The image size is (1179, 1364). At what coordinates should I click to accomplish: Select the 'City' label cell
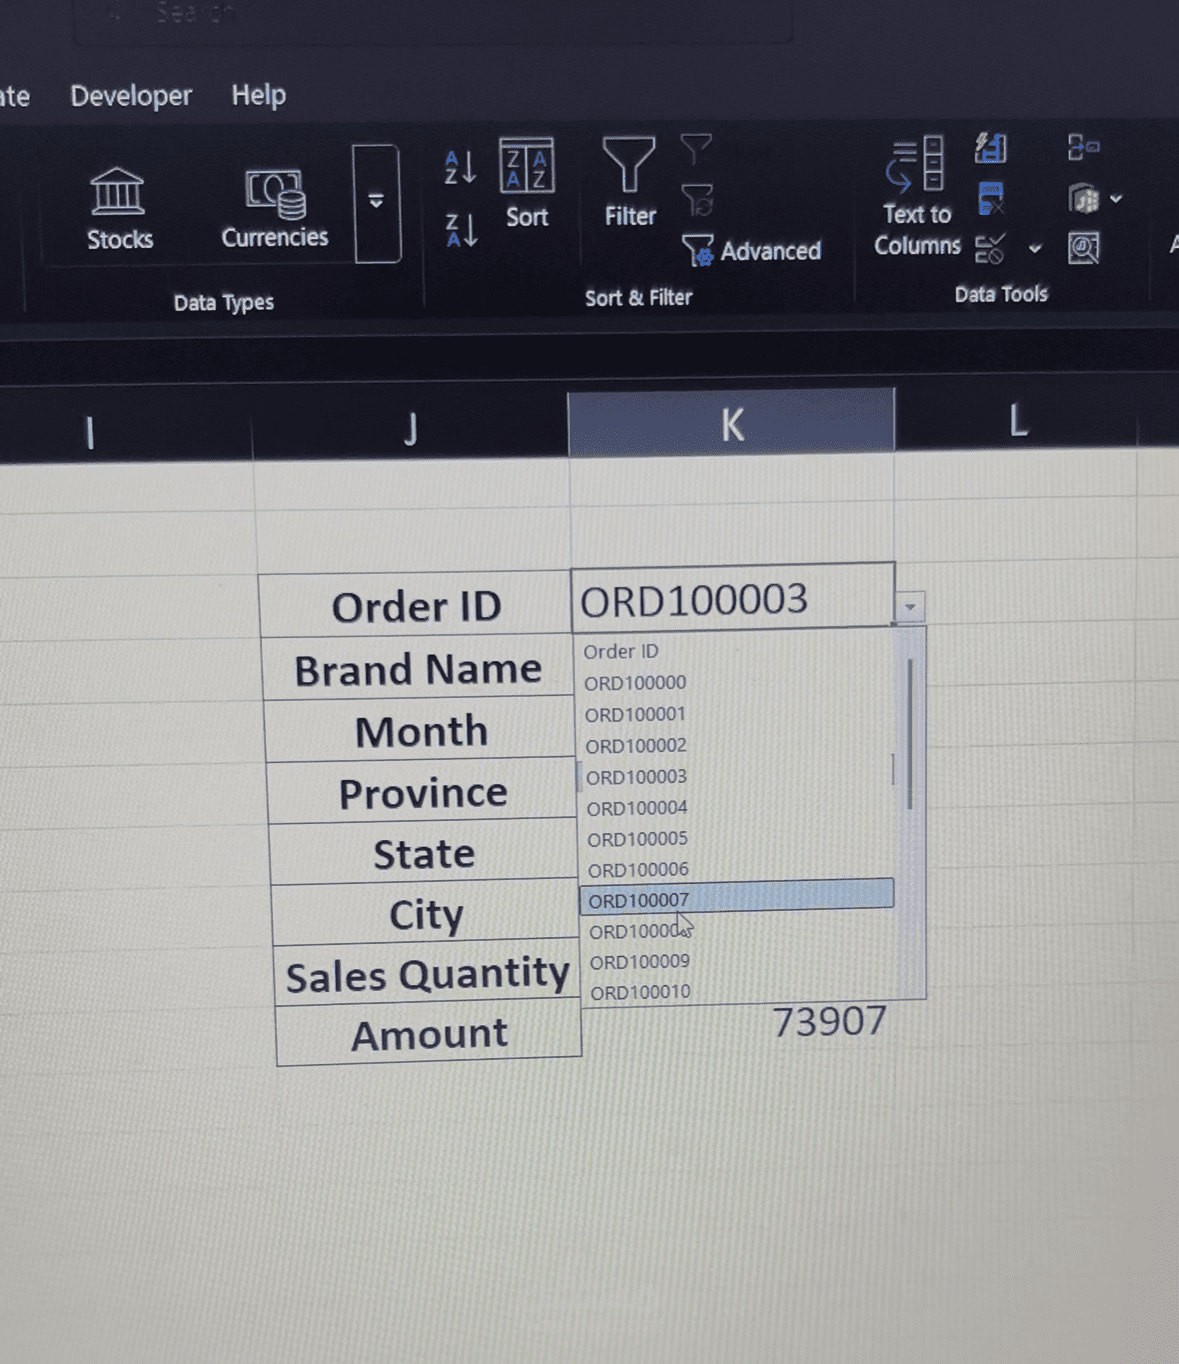(426, 914)
